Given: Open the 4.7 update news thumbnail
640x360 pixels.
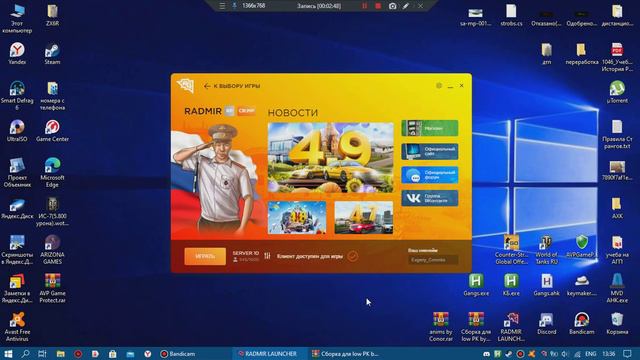Looking at the screenshot, I should (x=364, y=217).
